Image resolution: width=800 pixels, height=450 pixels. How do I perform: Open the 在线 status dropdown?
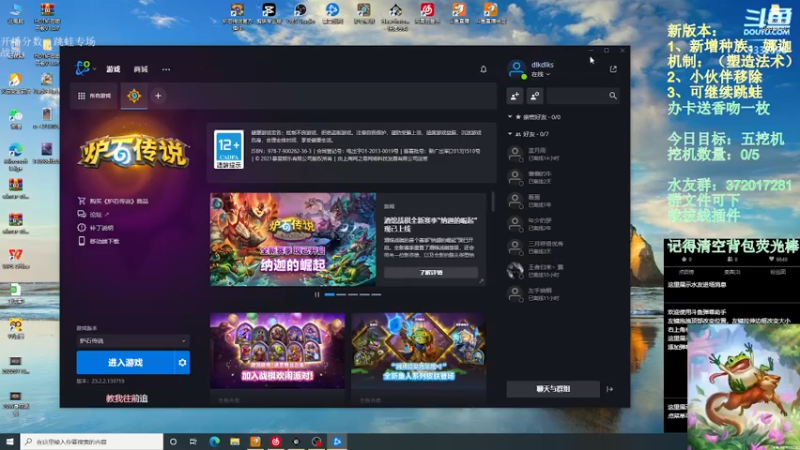click(x=540, y=74)
